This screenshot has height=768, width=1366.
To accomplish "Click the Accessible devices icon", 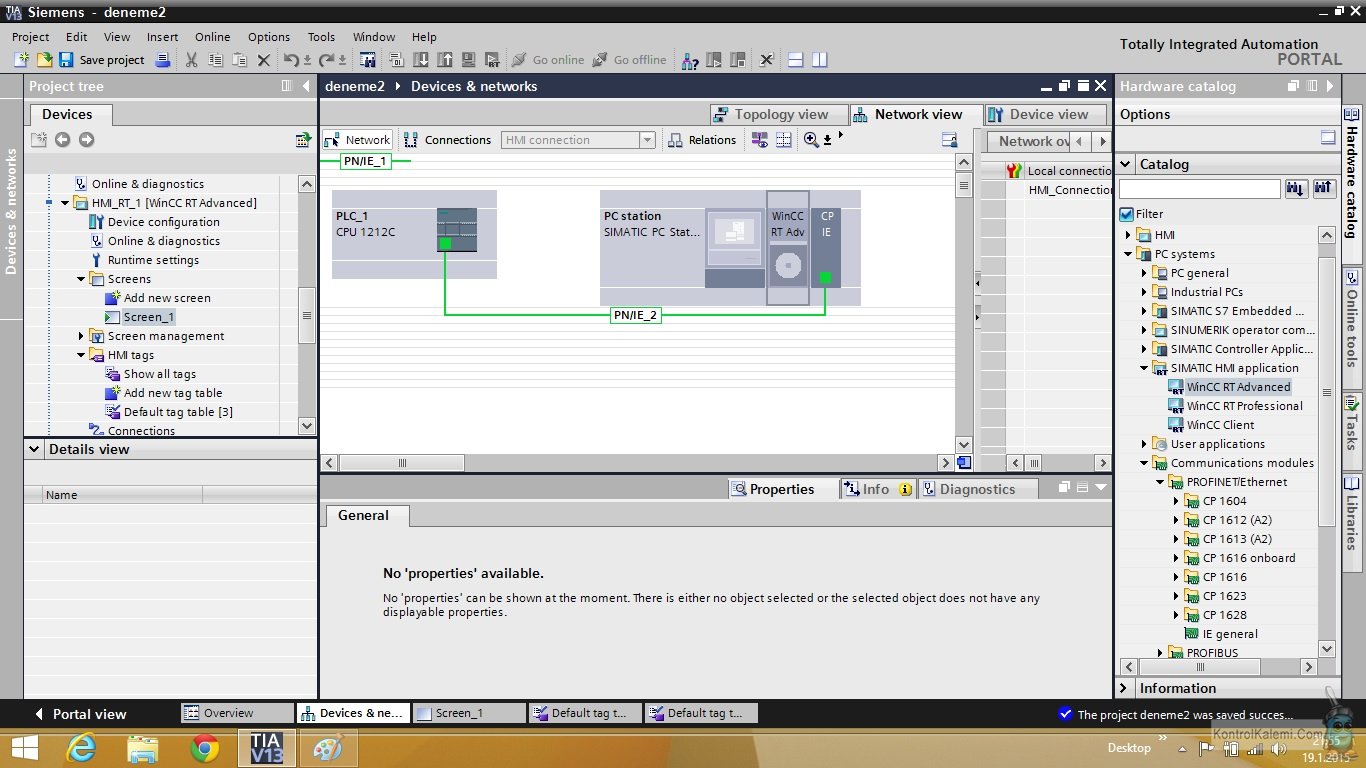I will pos(691,60).
